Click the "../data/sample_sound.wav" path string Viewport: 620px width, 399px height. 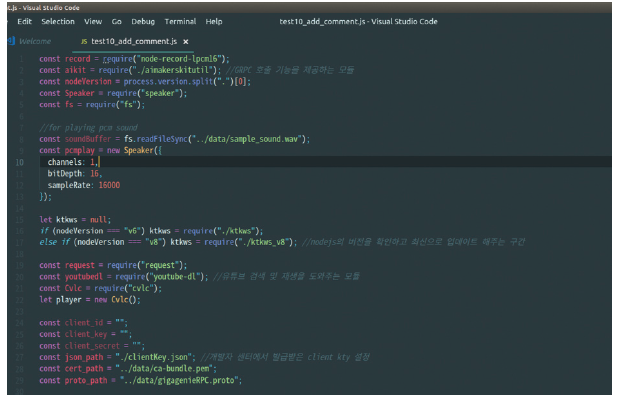[x=247, y=139]
